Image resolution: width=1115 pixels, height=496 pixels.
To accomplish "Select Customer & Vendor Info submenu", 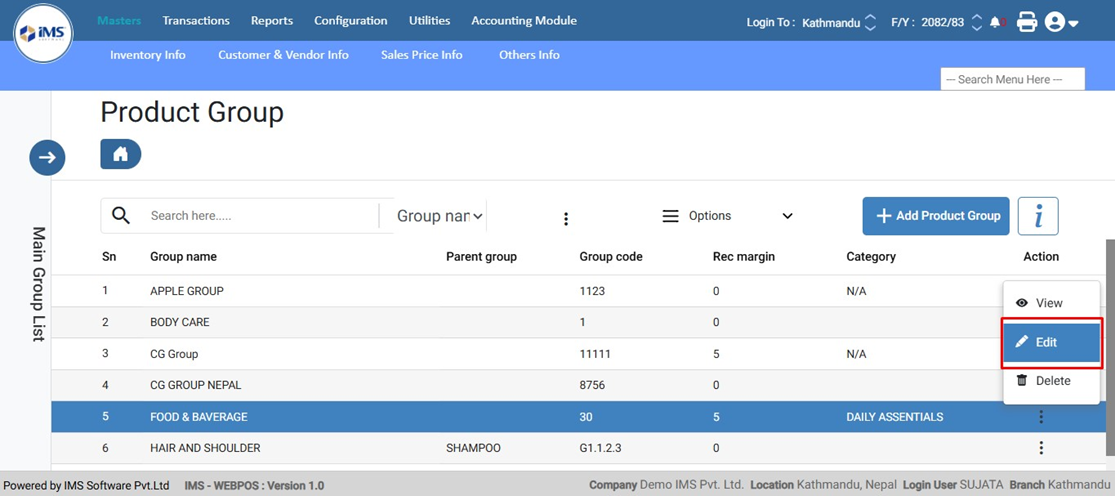I will (x=284, y=55).
